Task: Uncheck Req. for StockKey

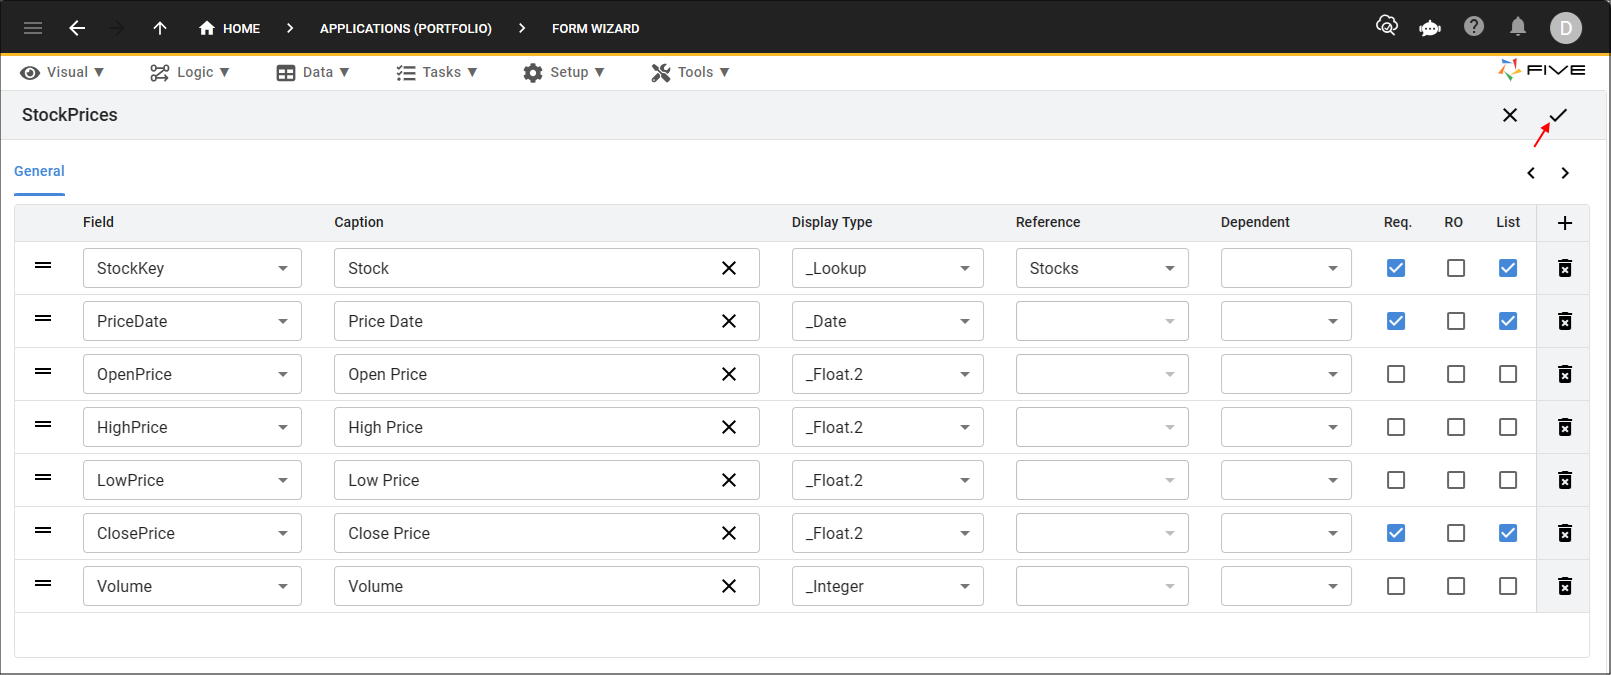Action: (1396, 268)
